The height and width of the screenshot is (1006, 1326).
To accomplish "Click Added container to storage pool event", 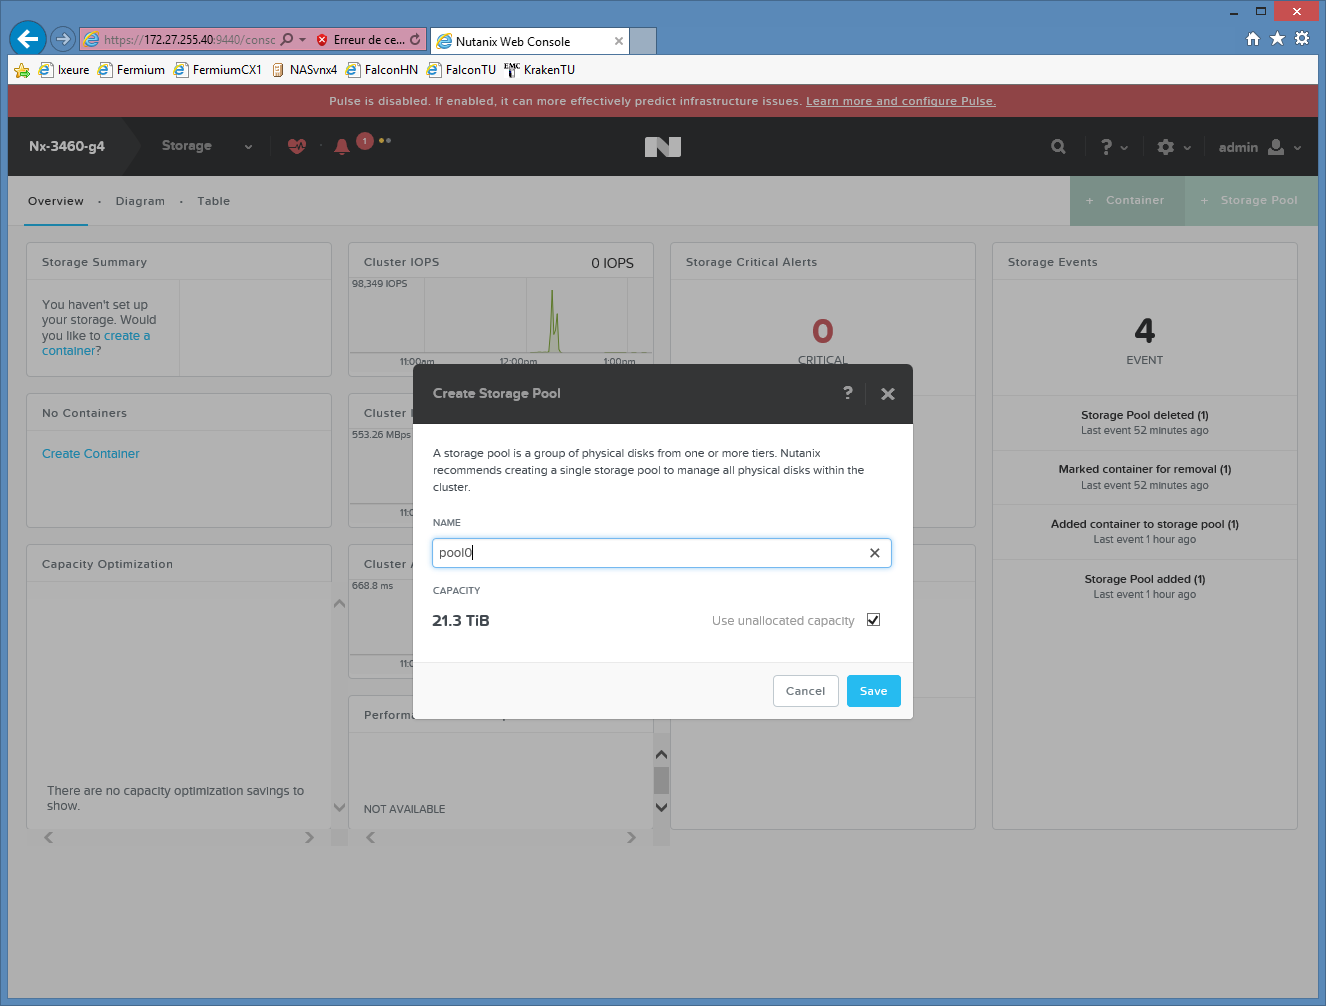I will click(x=1145, y=532).
